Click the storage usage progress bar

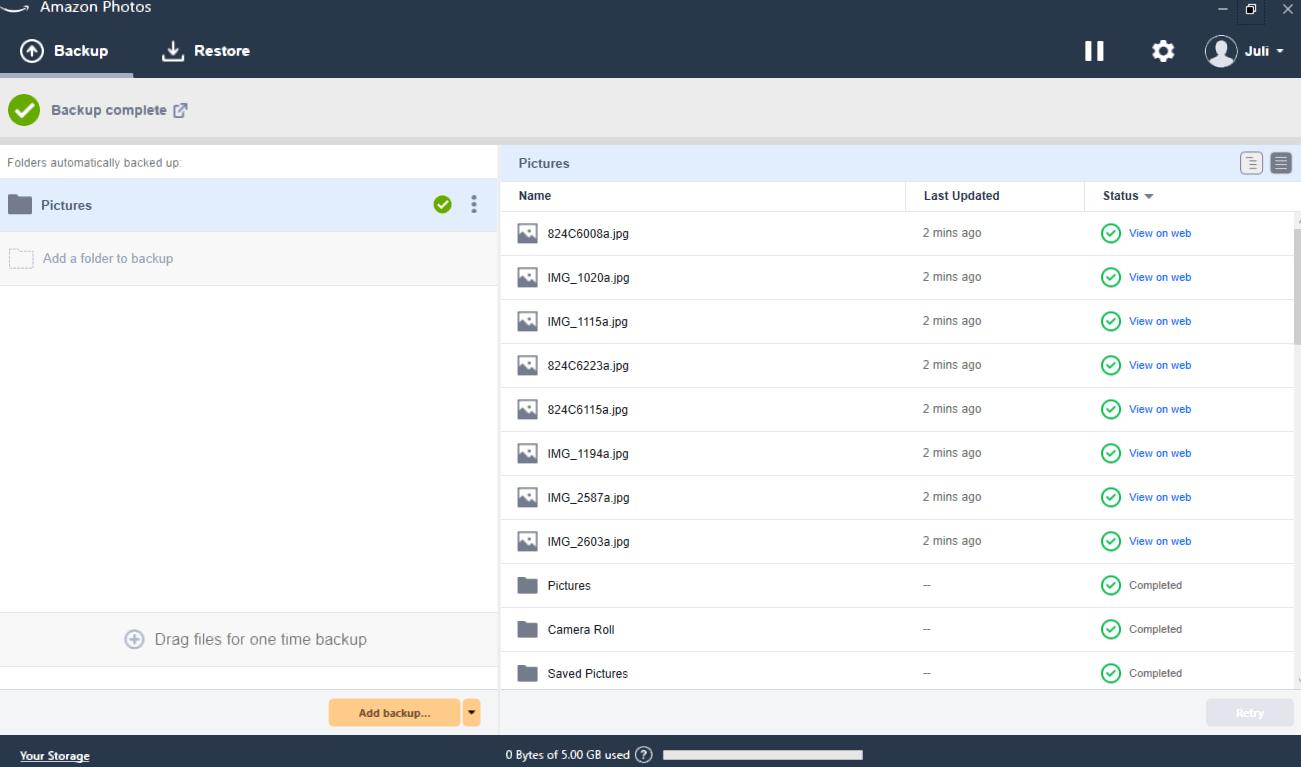pyautogui.click(x=763, y=755)
